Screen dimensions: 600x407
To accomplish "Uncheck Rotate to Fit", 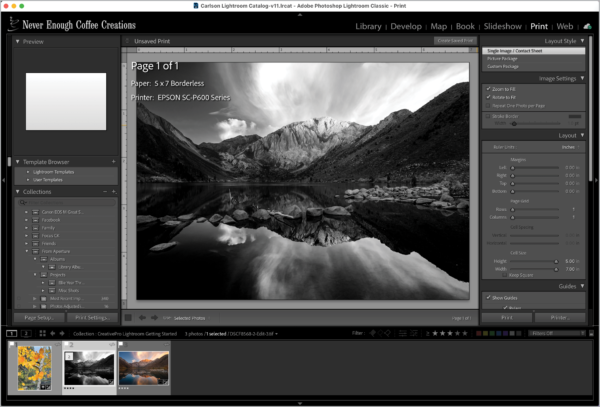I will tap(488, 97).
